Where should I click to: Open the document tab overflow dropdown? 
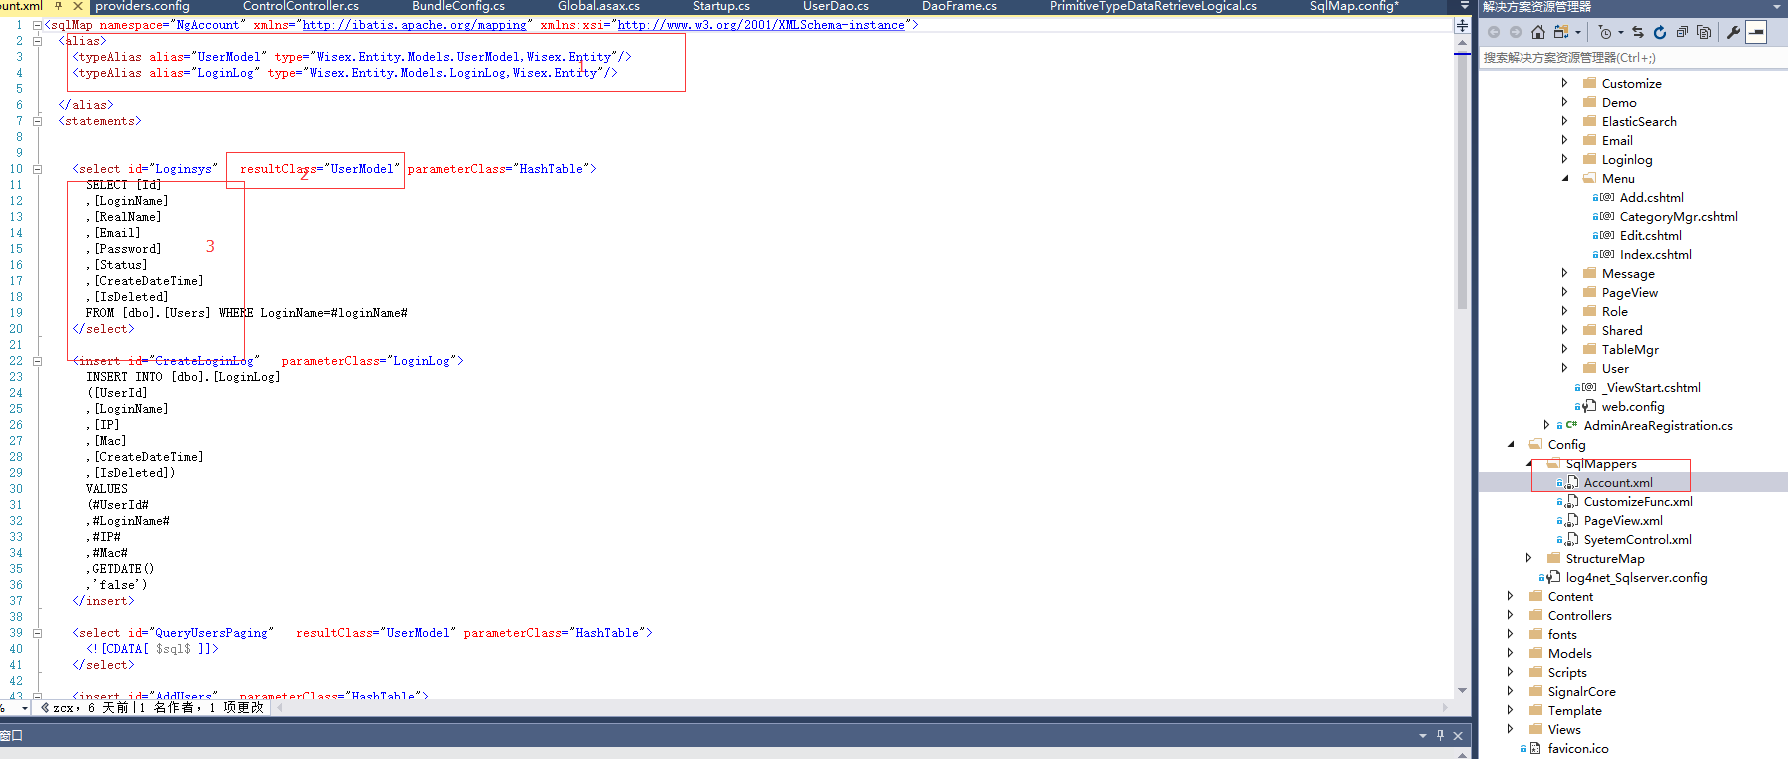1465,6
